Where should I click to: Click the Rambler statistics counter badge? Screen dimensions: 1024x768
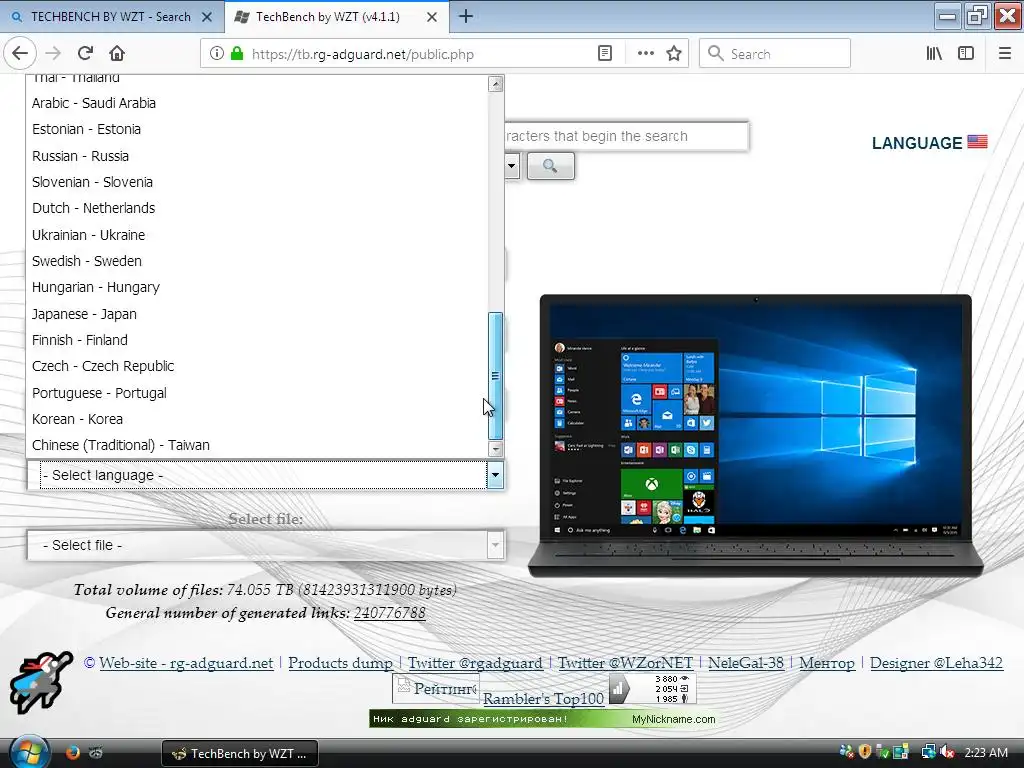point(652,689)
